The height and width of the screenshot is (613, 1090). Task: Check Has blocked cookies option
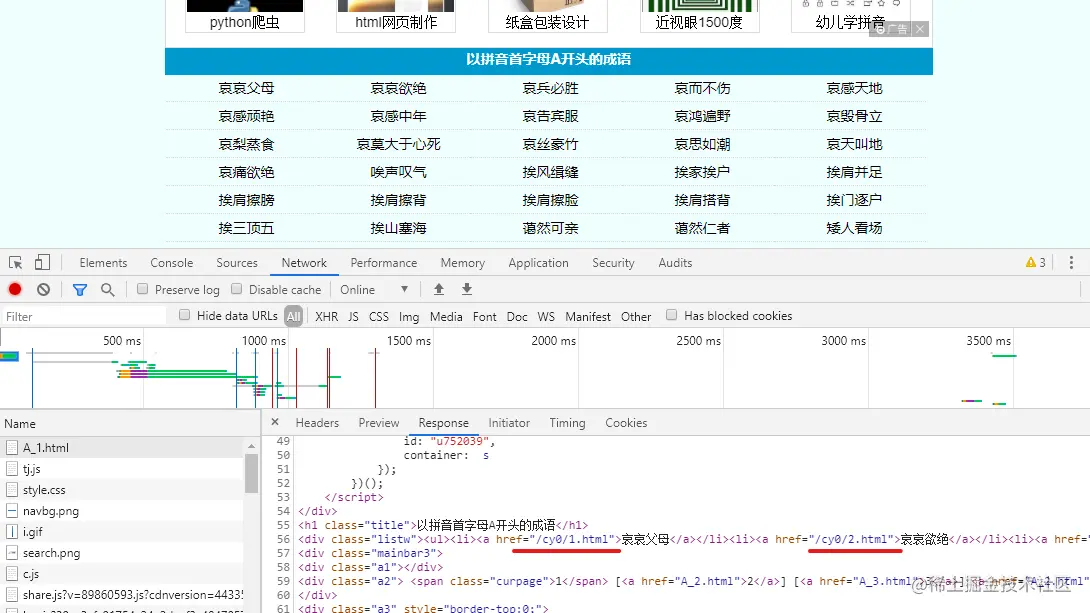click(x=672, y=315)
